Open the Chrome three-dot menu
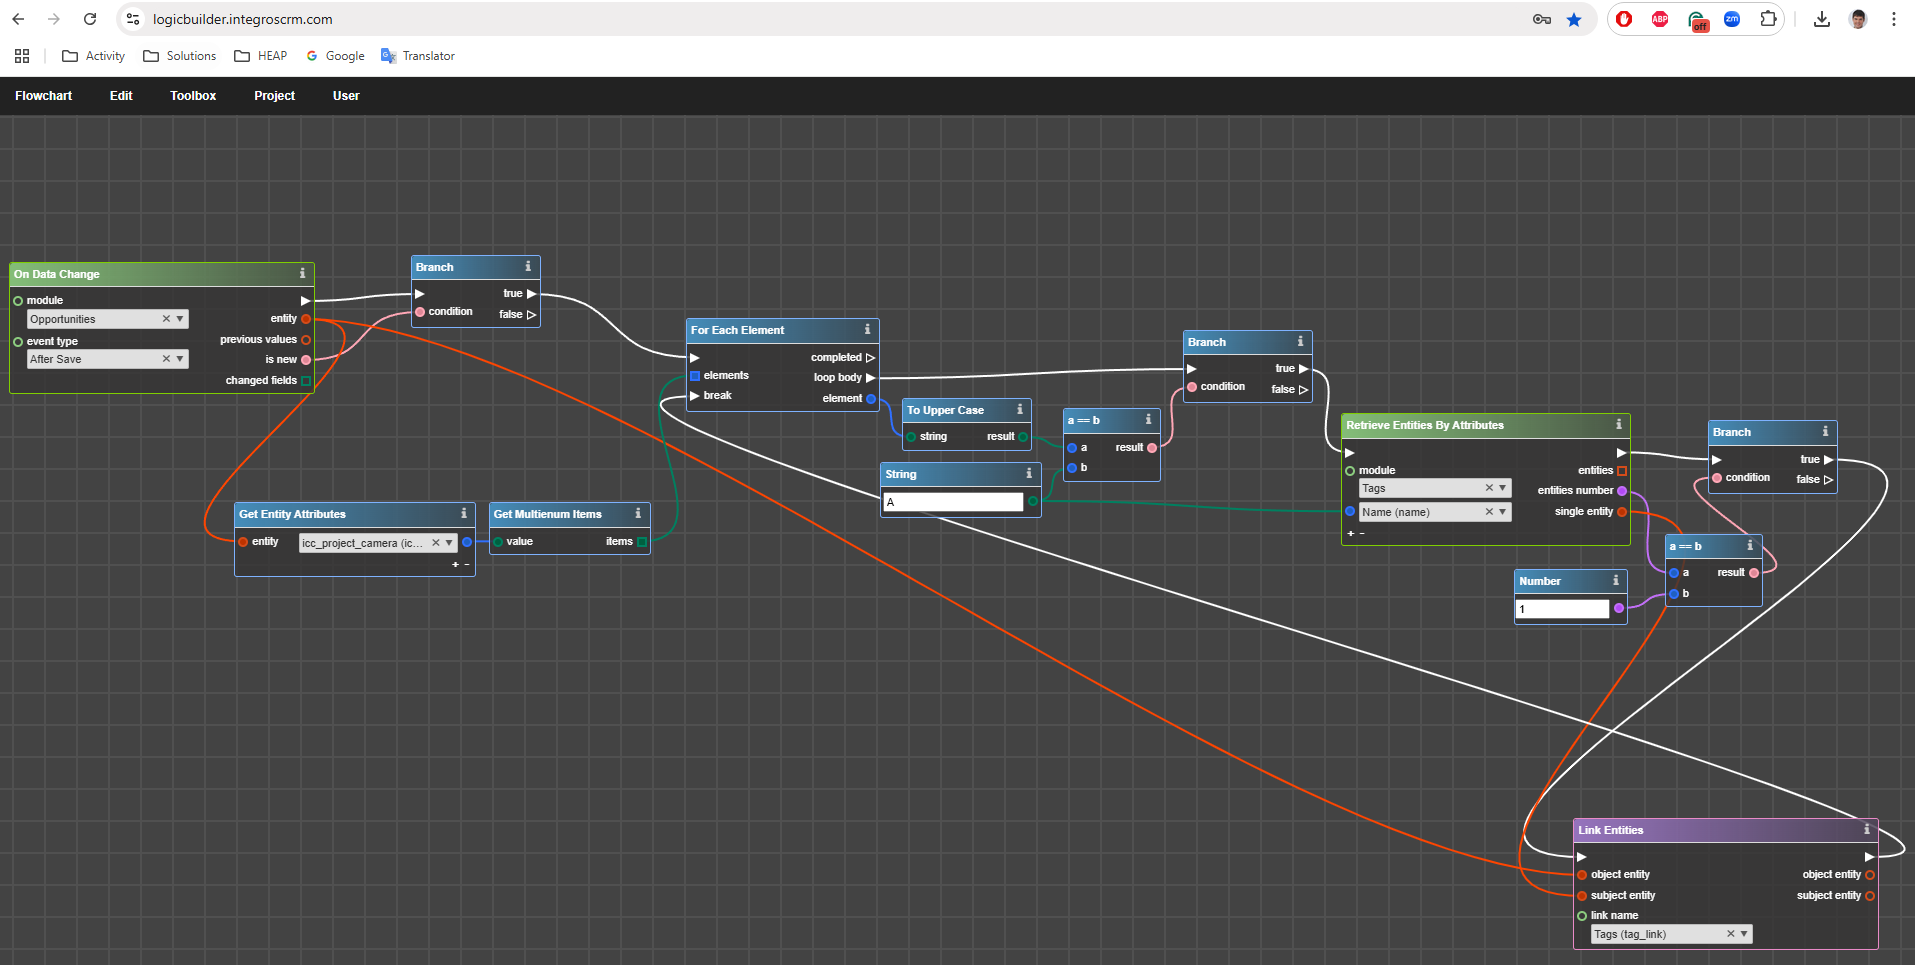 1894,19
